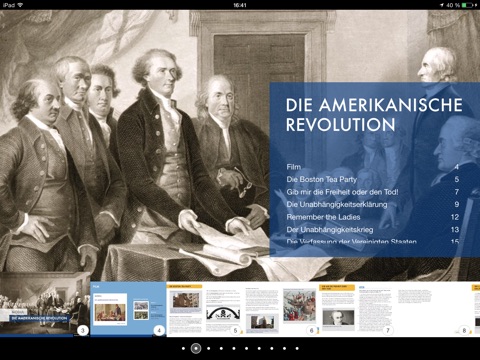This screenshot has width=480, height=360.
Task: Tap the "iPad" label in status bar
Action: (8, 5)
